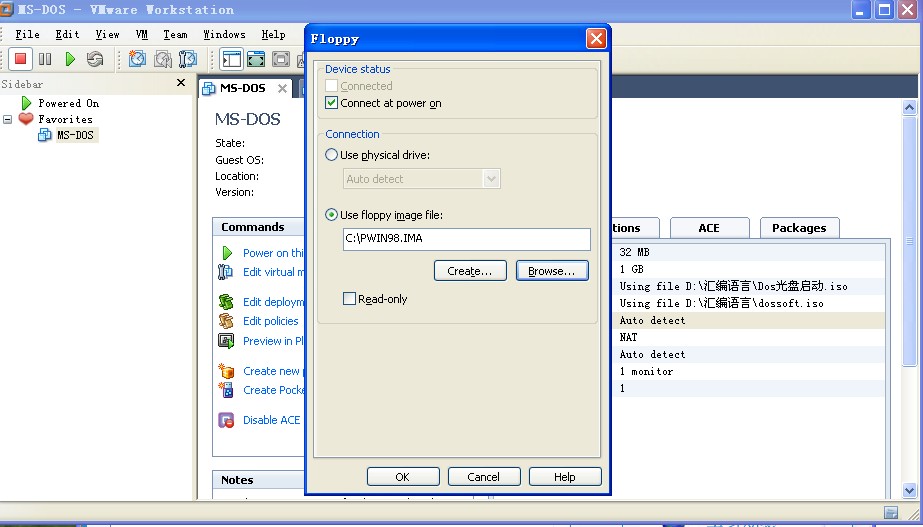The width and height of the screenshot is (923, 527).
Task: Open the Edit menu
Action: pos(67,35)
